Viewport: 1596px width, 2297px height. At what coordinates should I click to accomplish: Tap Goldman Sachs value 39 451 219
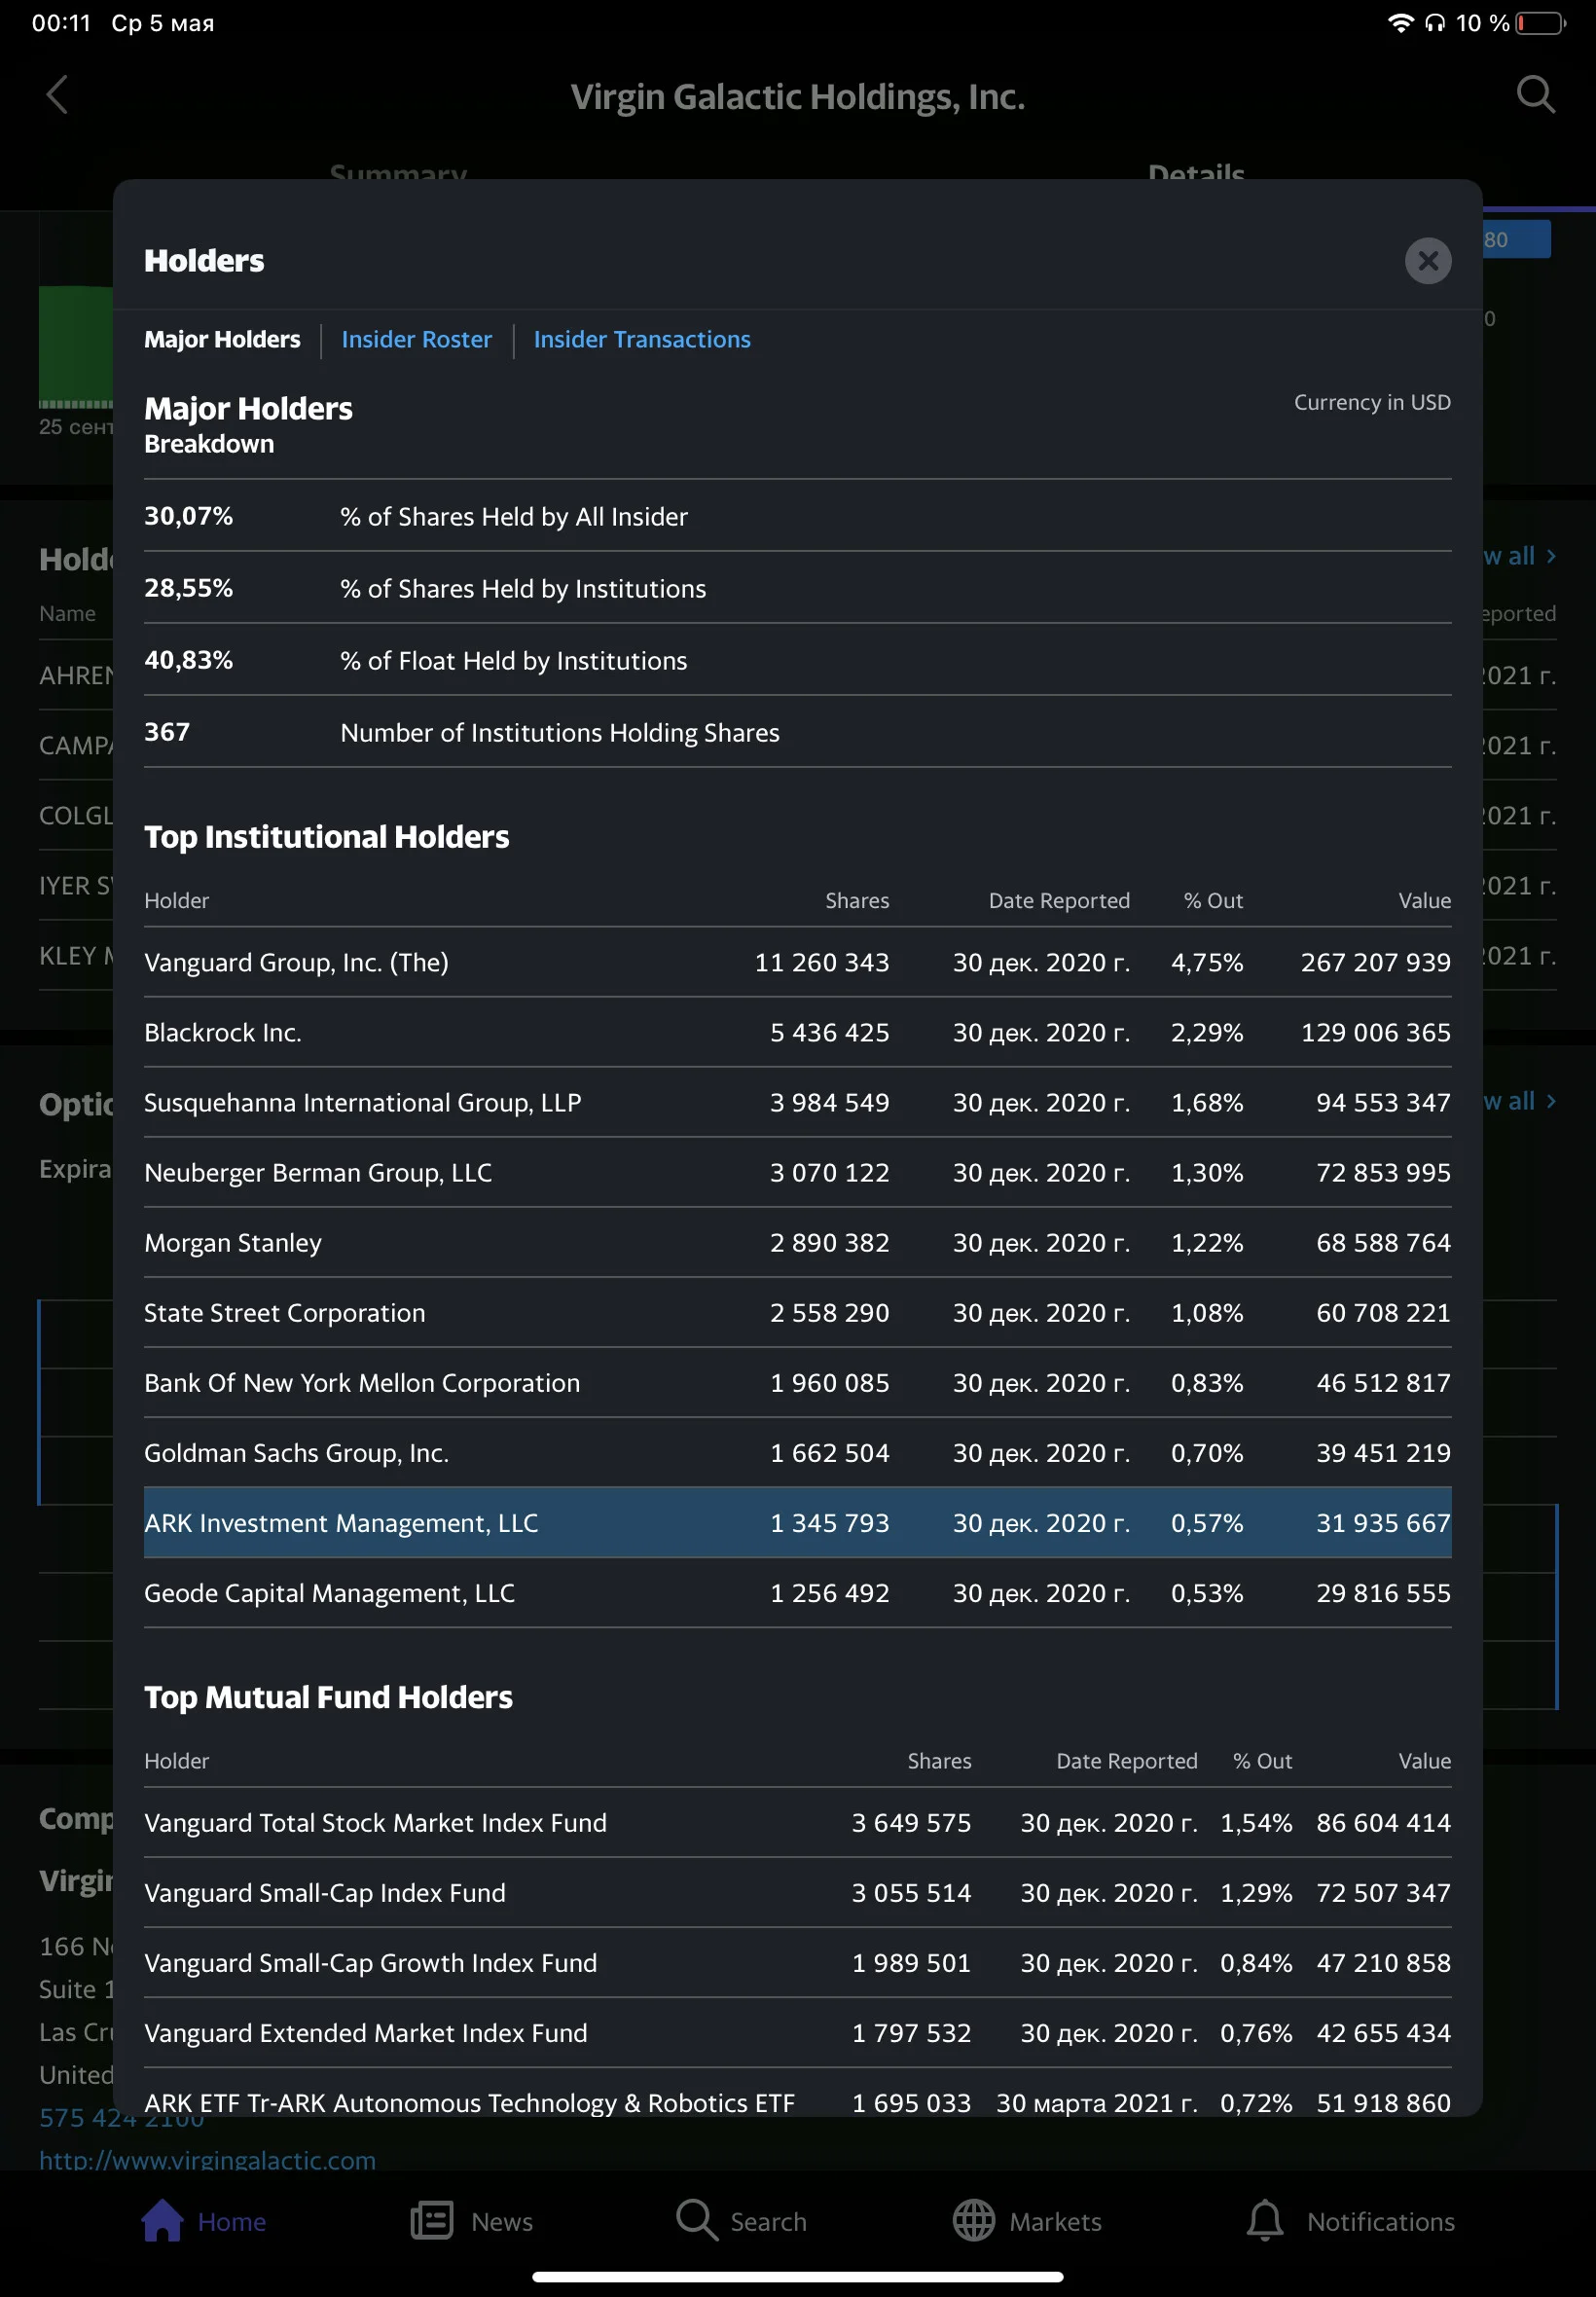1383,1452
